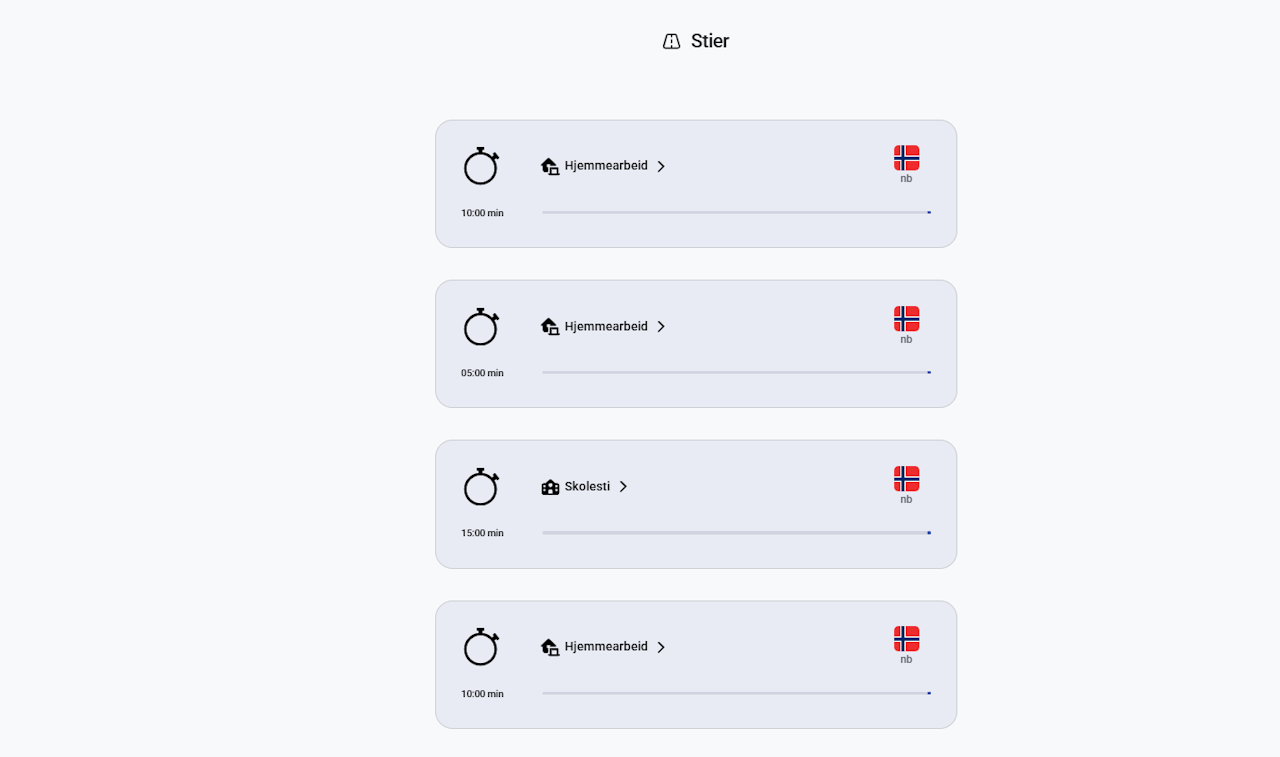Image resolution: width=1280 pixels, height=757 pixels.
Task: Expand the chevron in the bottom Hjemmearbeid card
Action: (661, 647)
